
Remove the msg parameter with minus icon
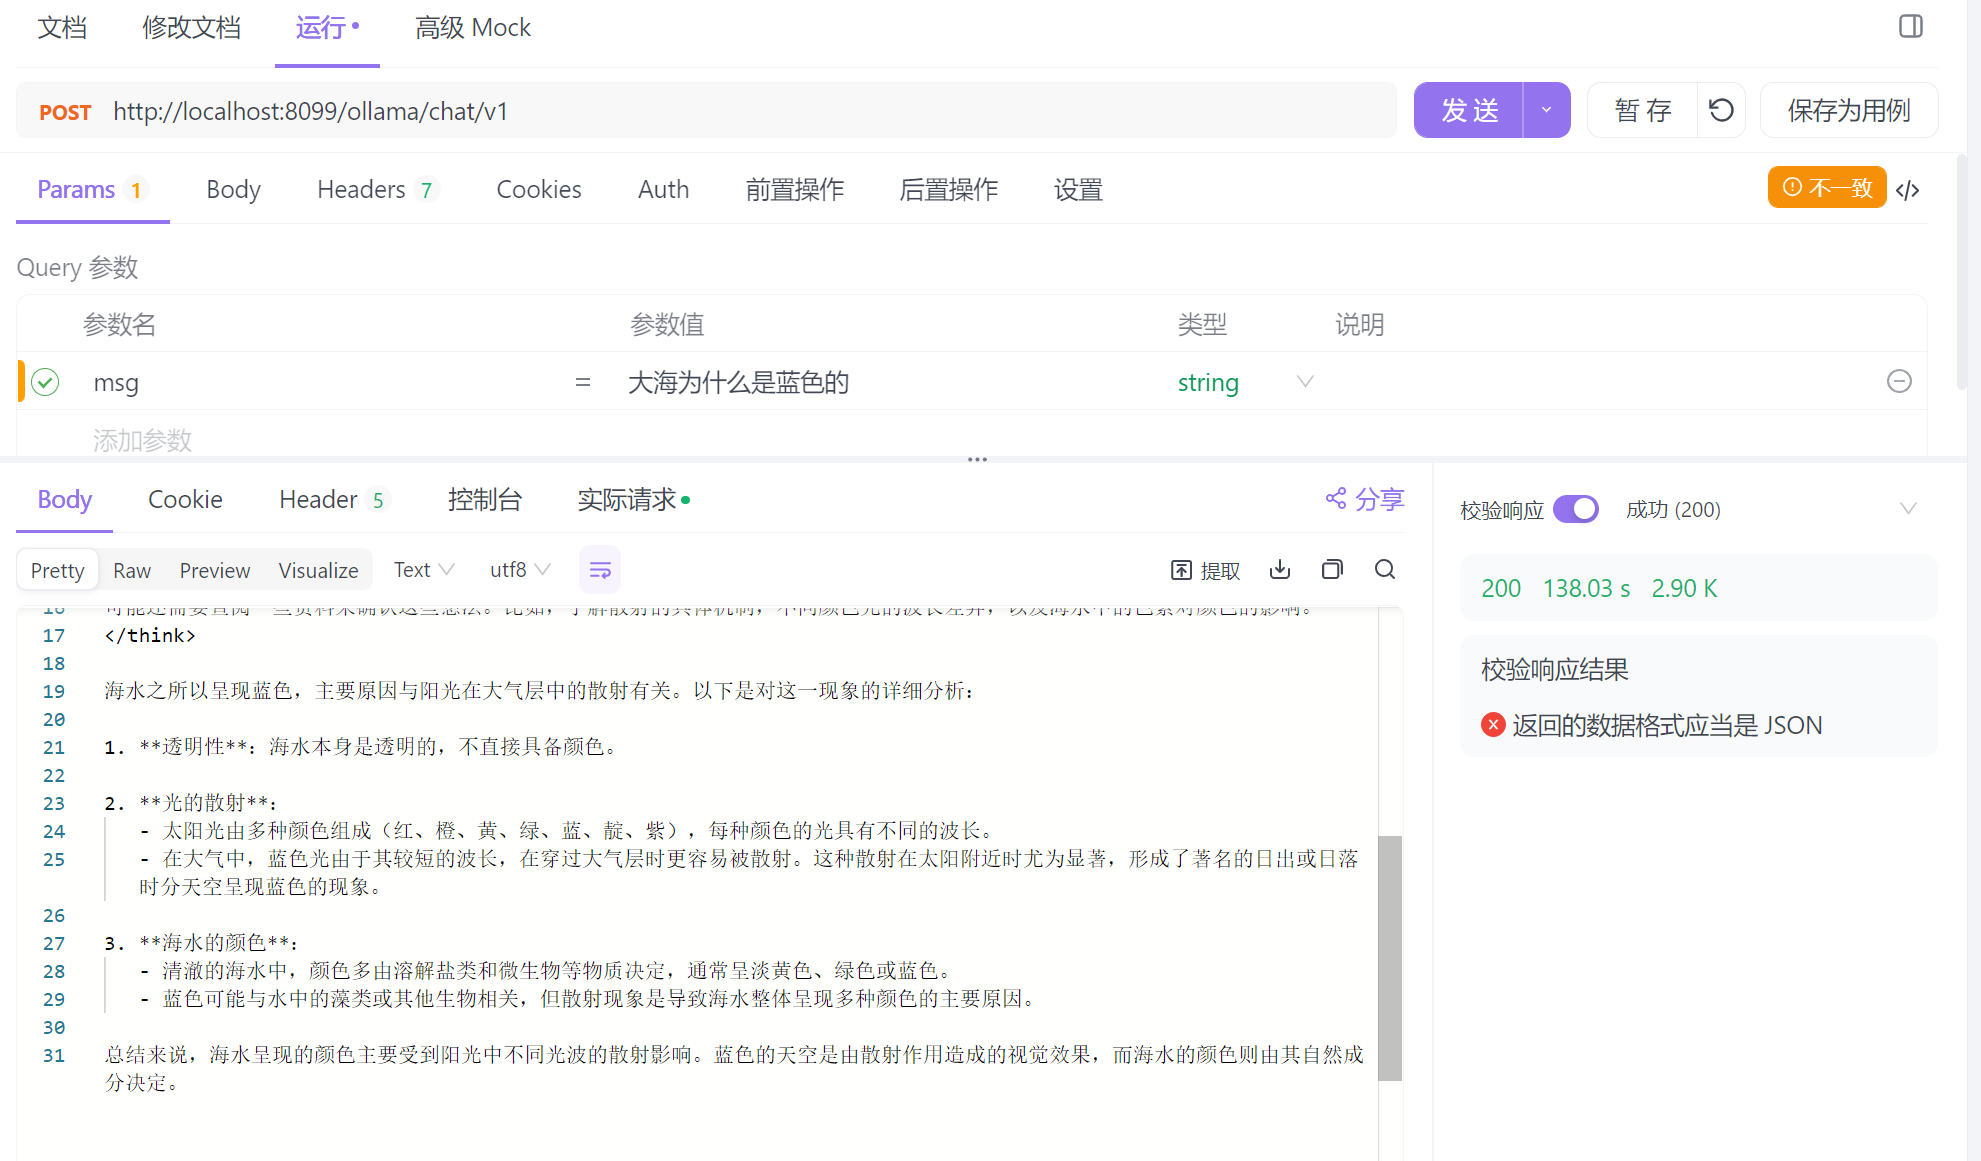[1898, 381]
